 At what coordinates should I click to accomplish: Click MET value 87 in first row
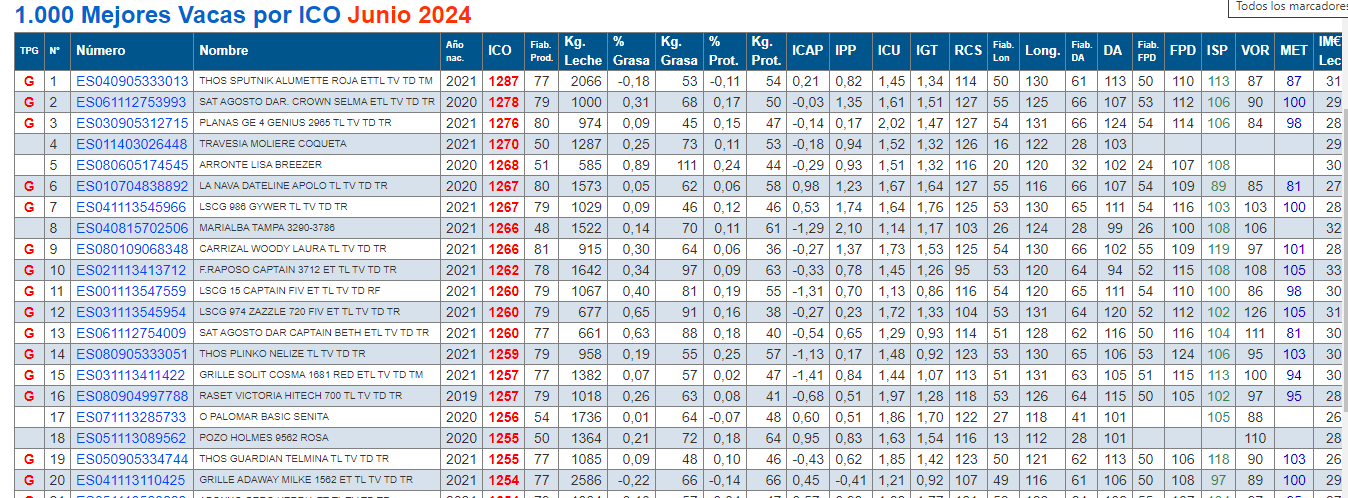pos(1294,81)
